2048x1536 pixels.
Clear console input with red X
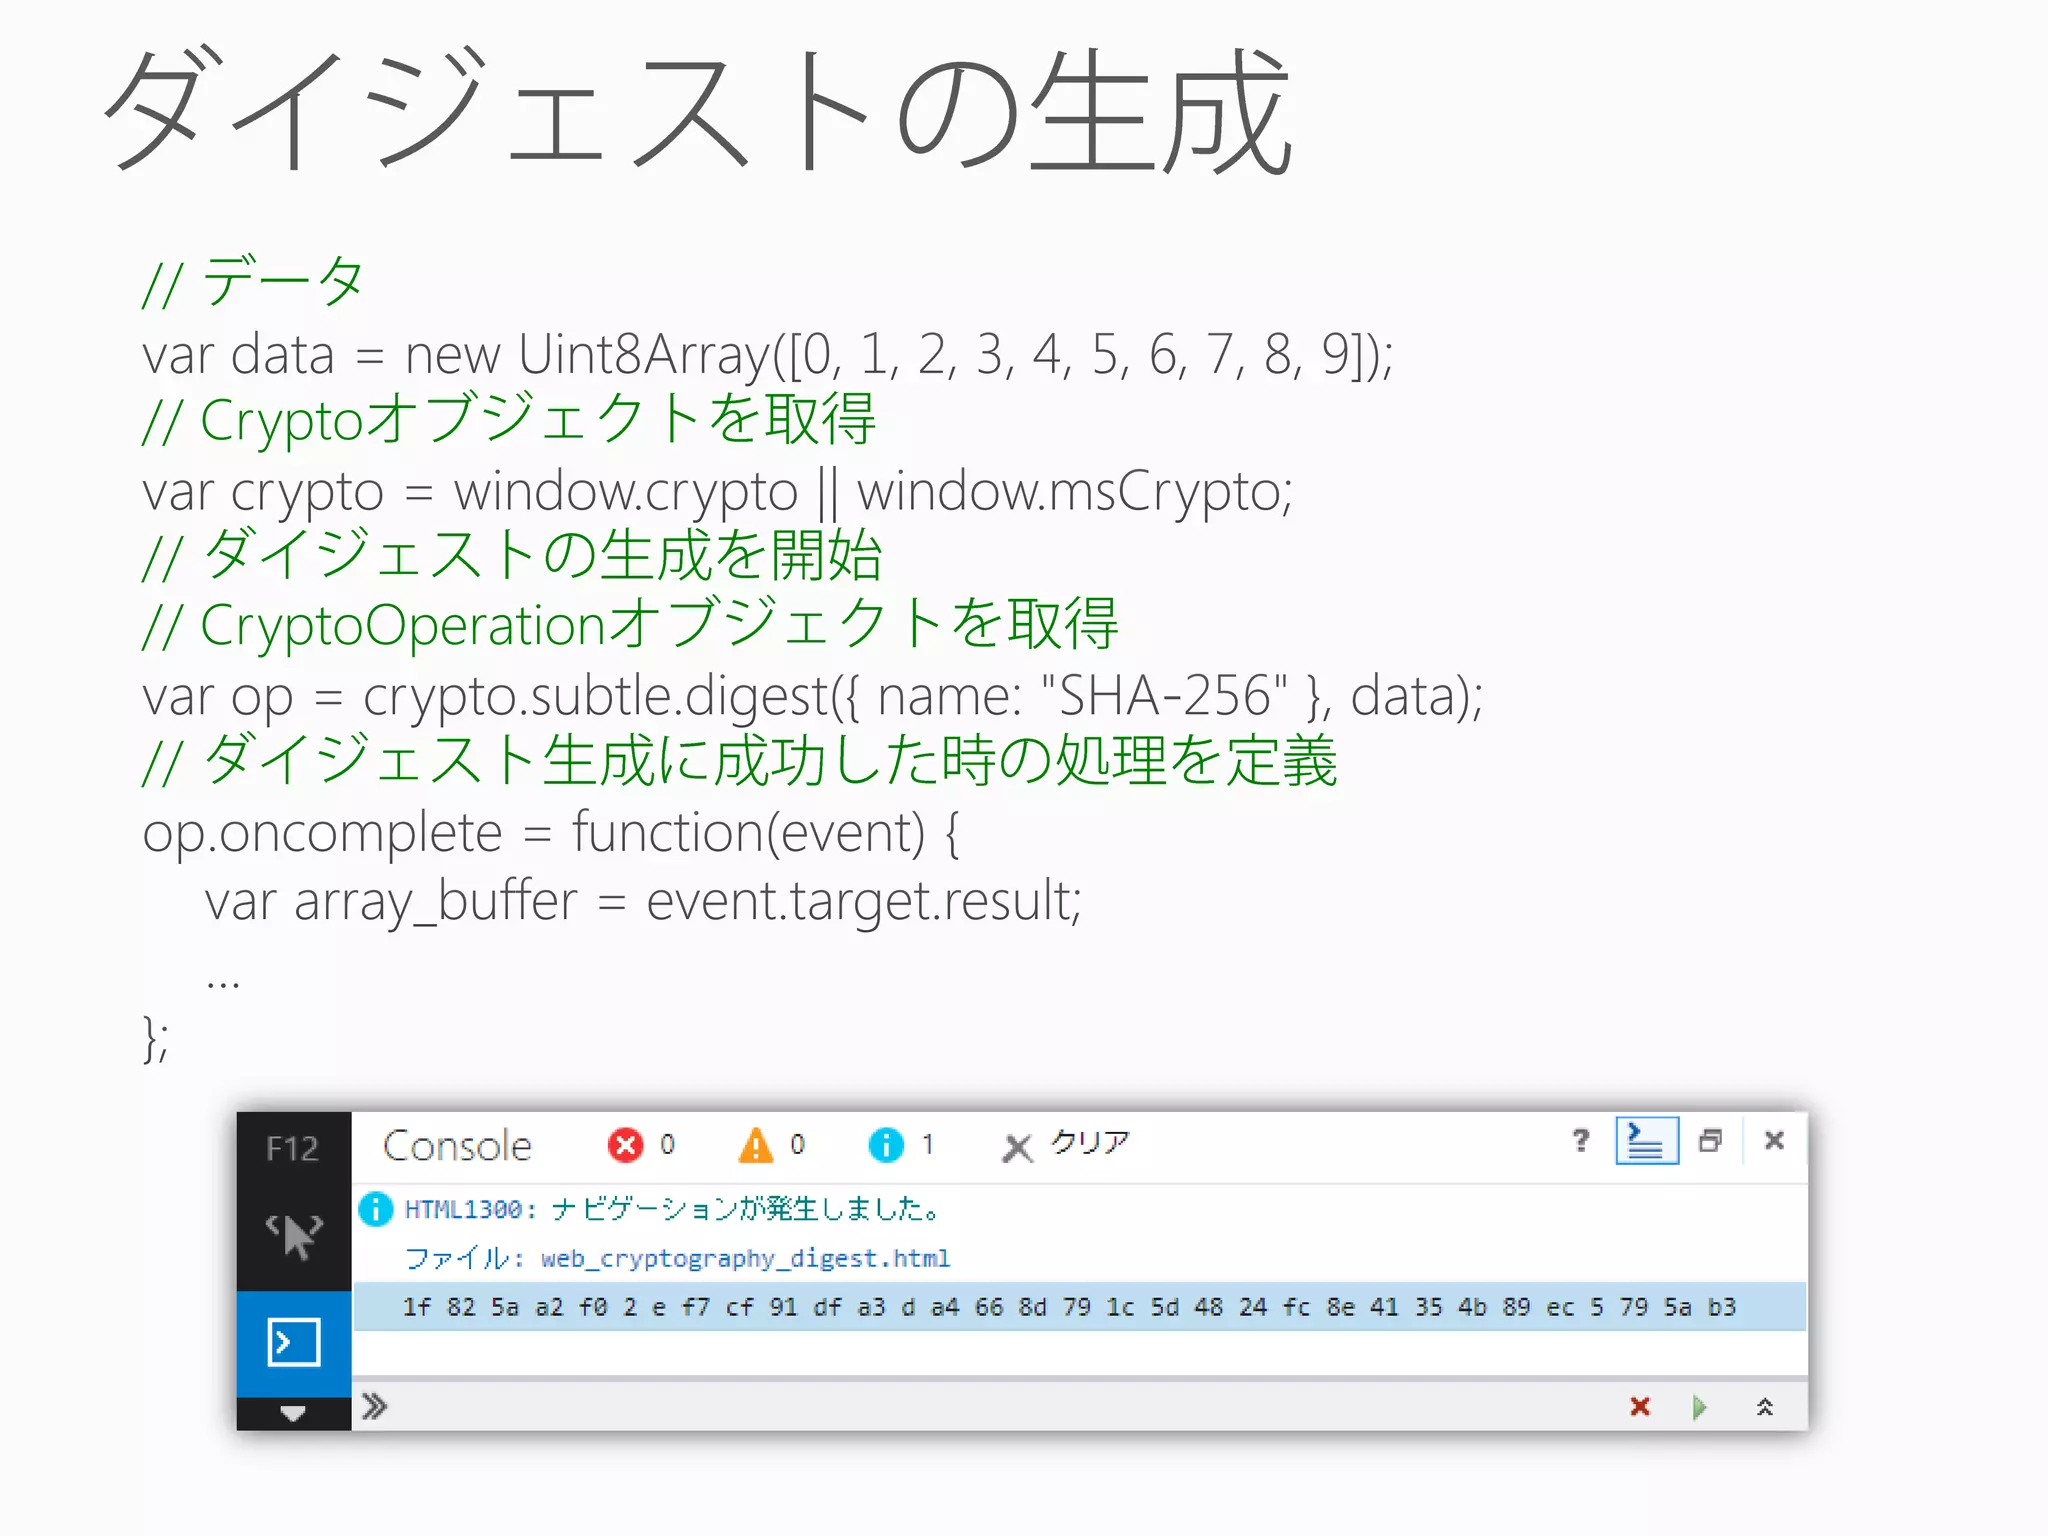pyautogui.click(x=1640, y=1407)
